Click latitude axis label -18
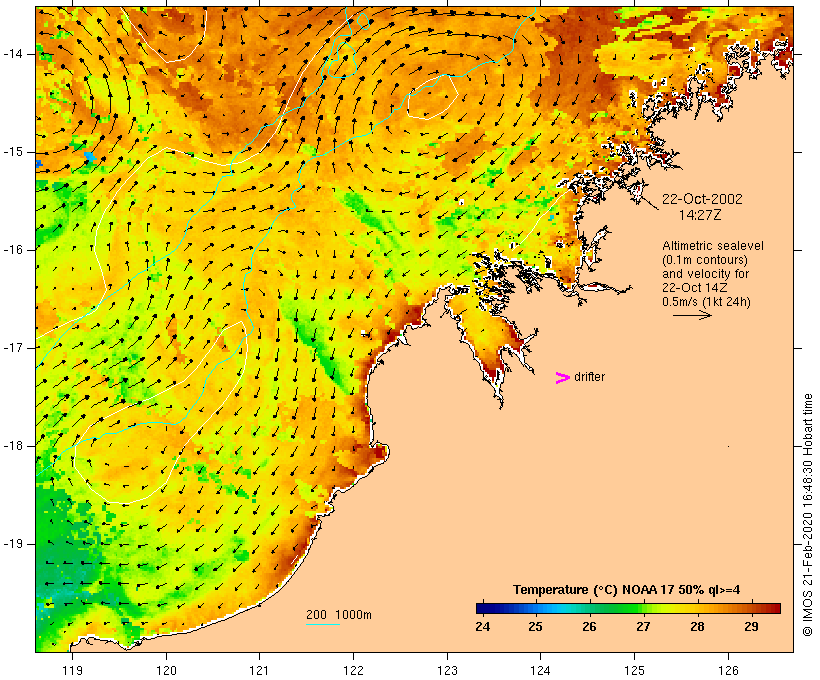 pos(13,446)
